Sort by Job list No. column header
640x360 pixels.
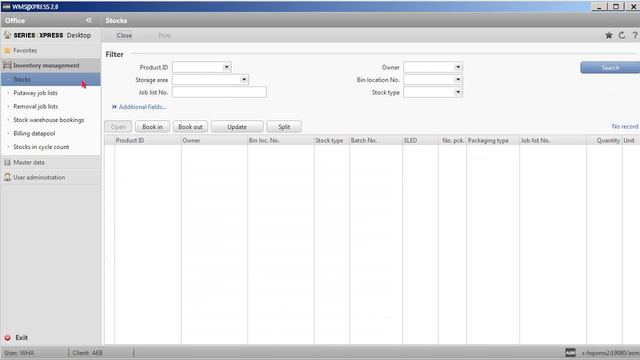point(553,140)
